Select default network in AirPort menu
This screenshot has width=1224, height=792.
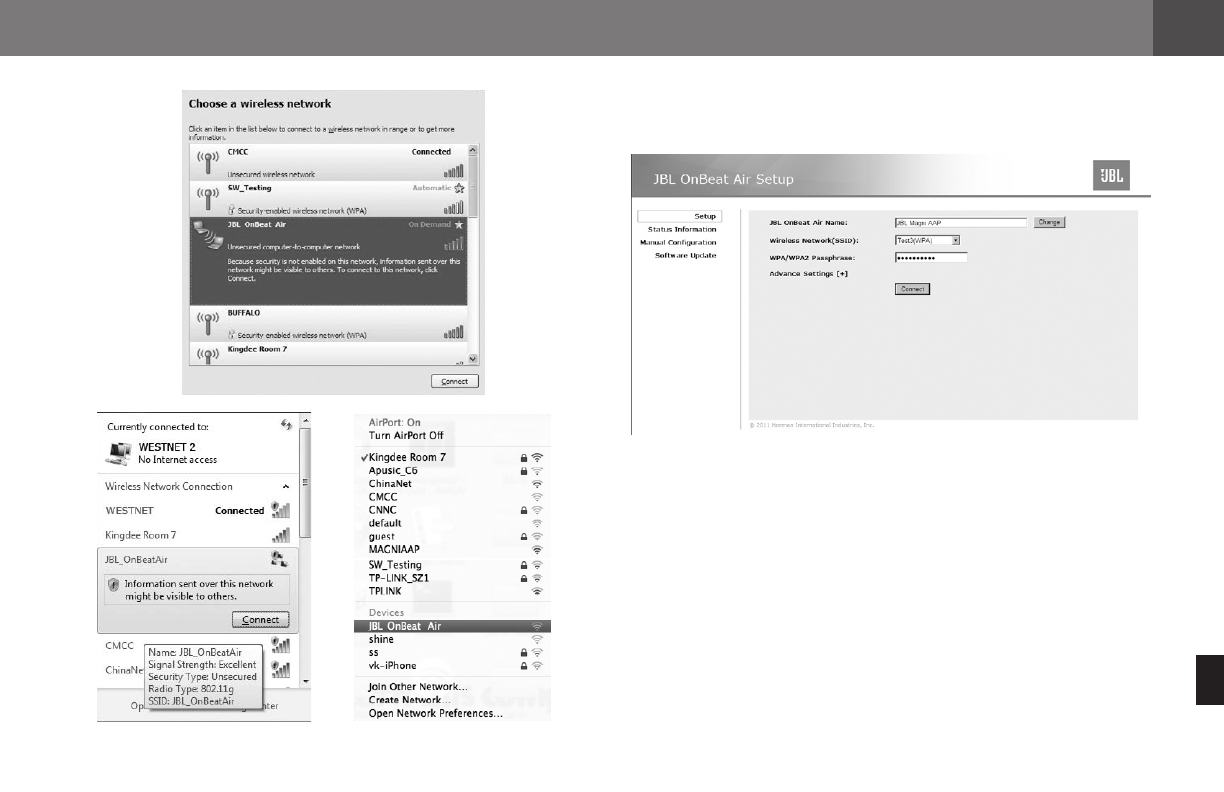point(453,523)
